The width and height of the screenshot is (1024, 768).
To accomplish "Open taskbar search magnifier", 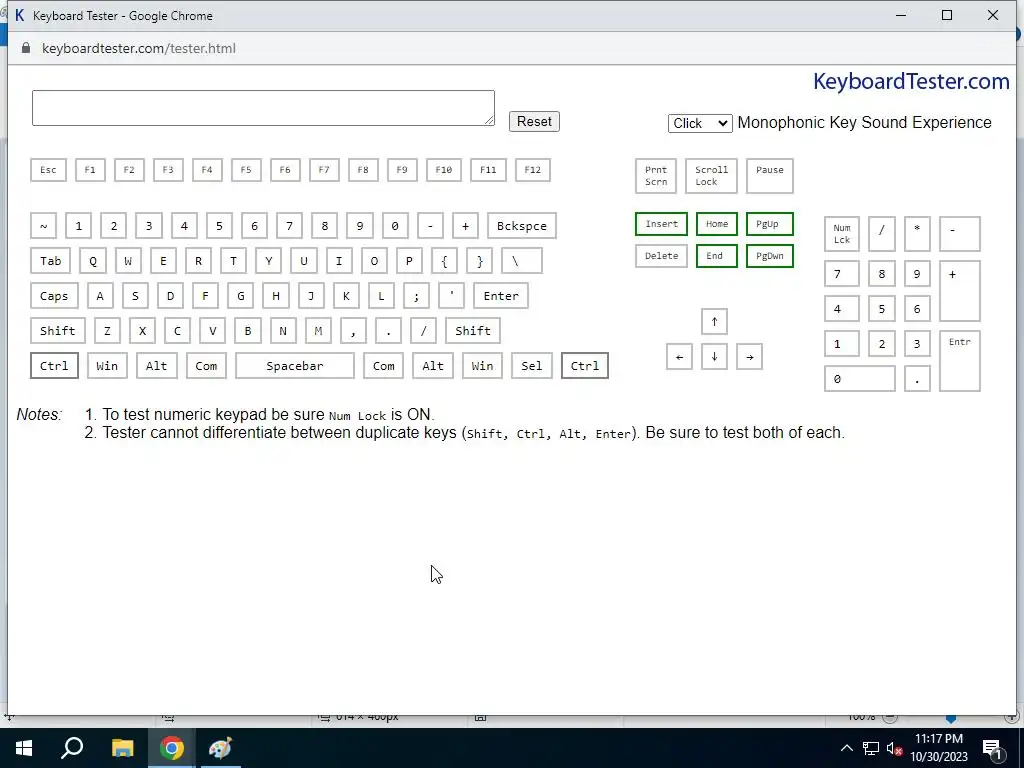I will (72, 748).
